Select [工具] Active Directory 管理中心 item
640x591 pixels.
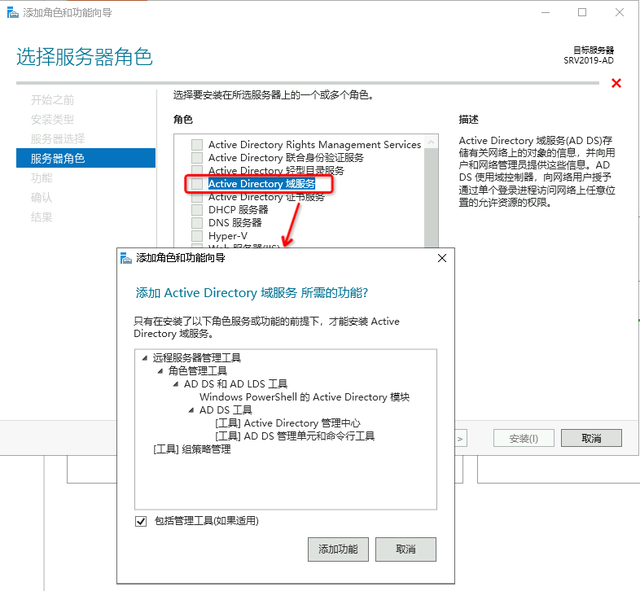click(288, 423)
